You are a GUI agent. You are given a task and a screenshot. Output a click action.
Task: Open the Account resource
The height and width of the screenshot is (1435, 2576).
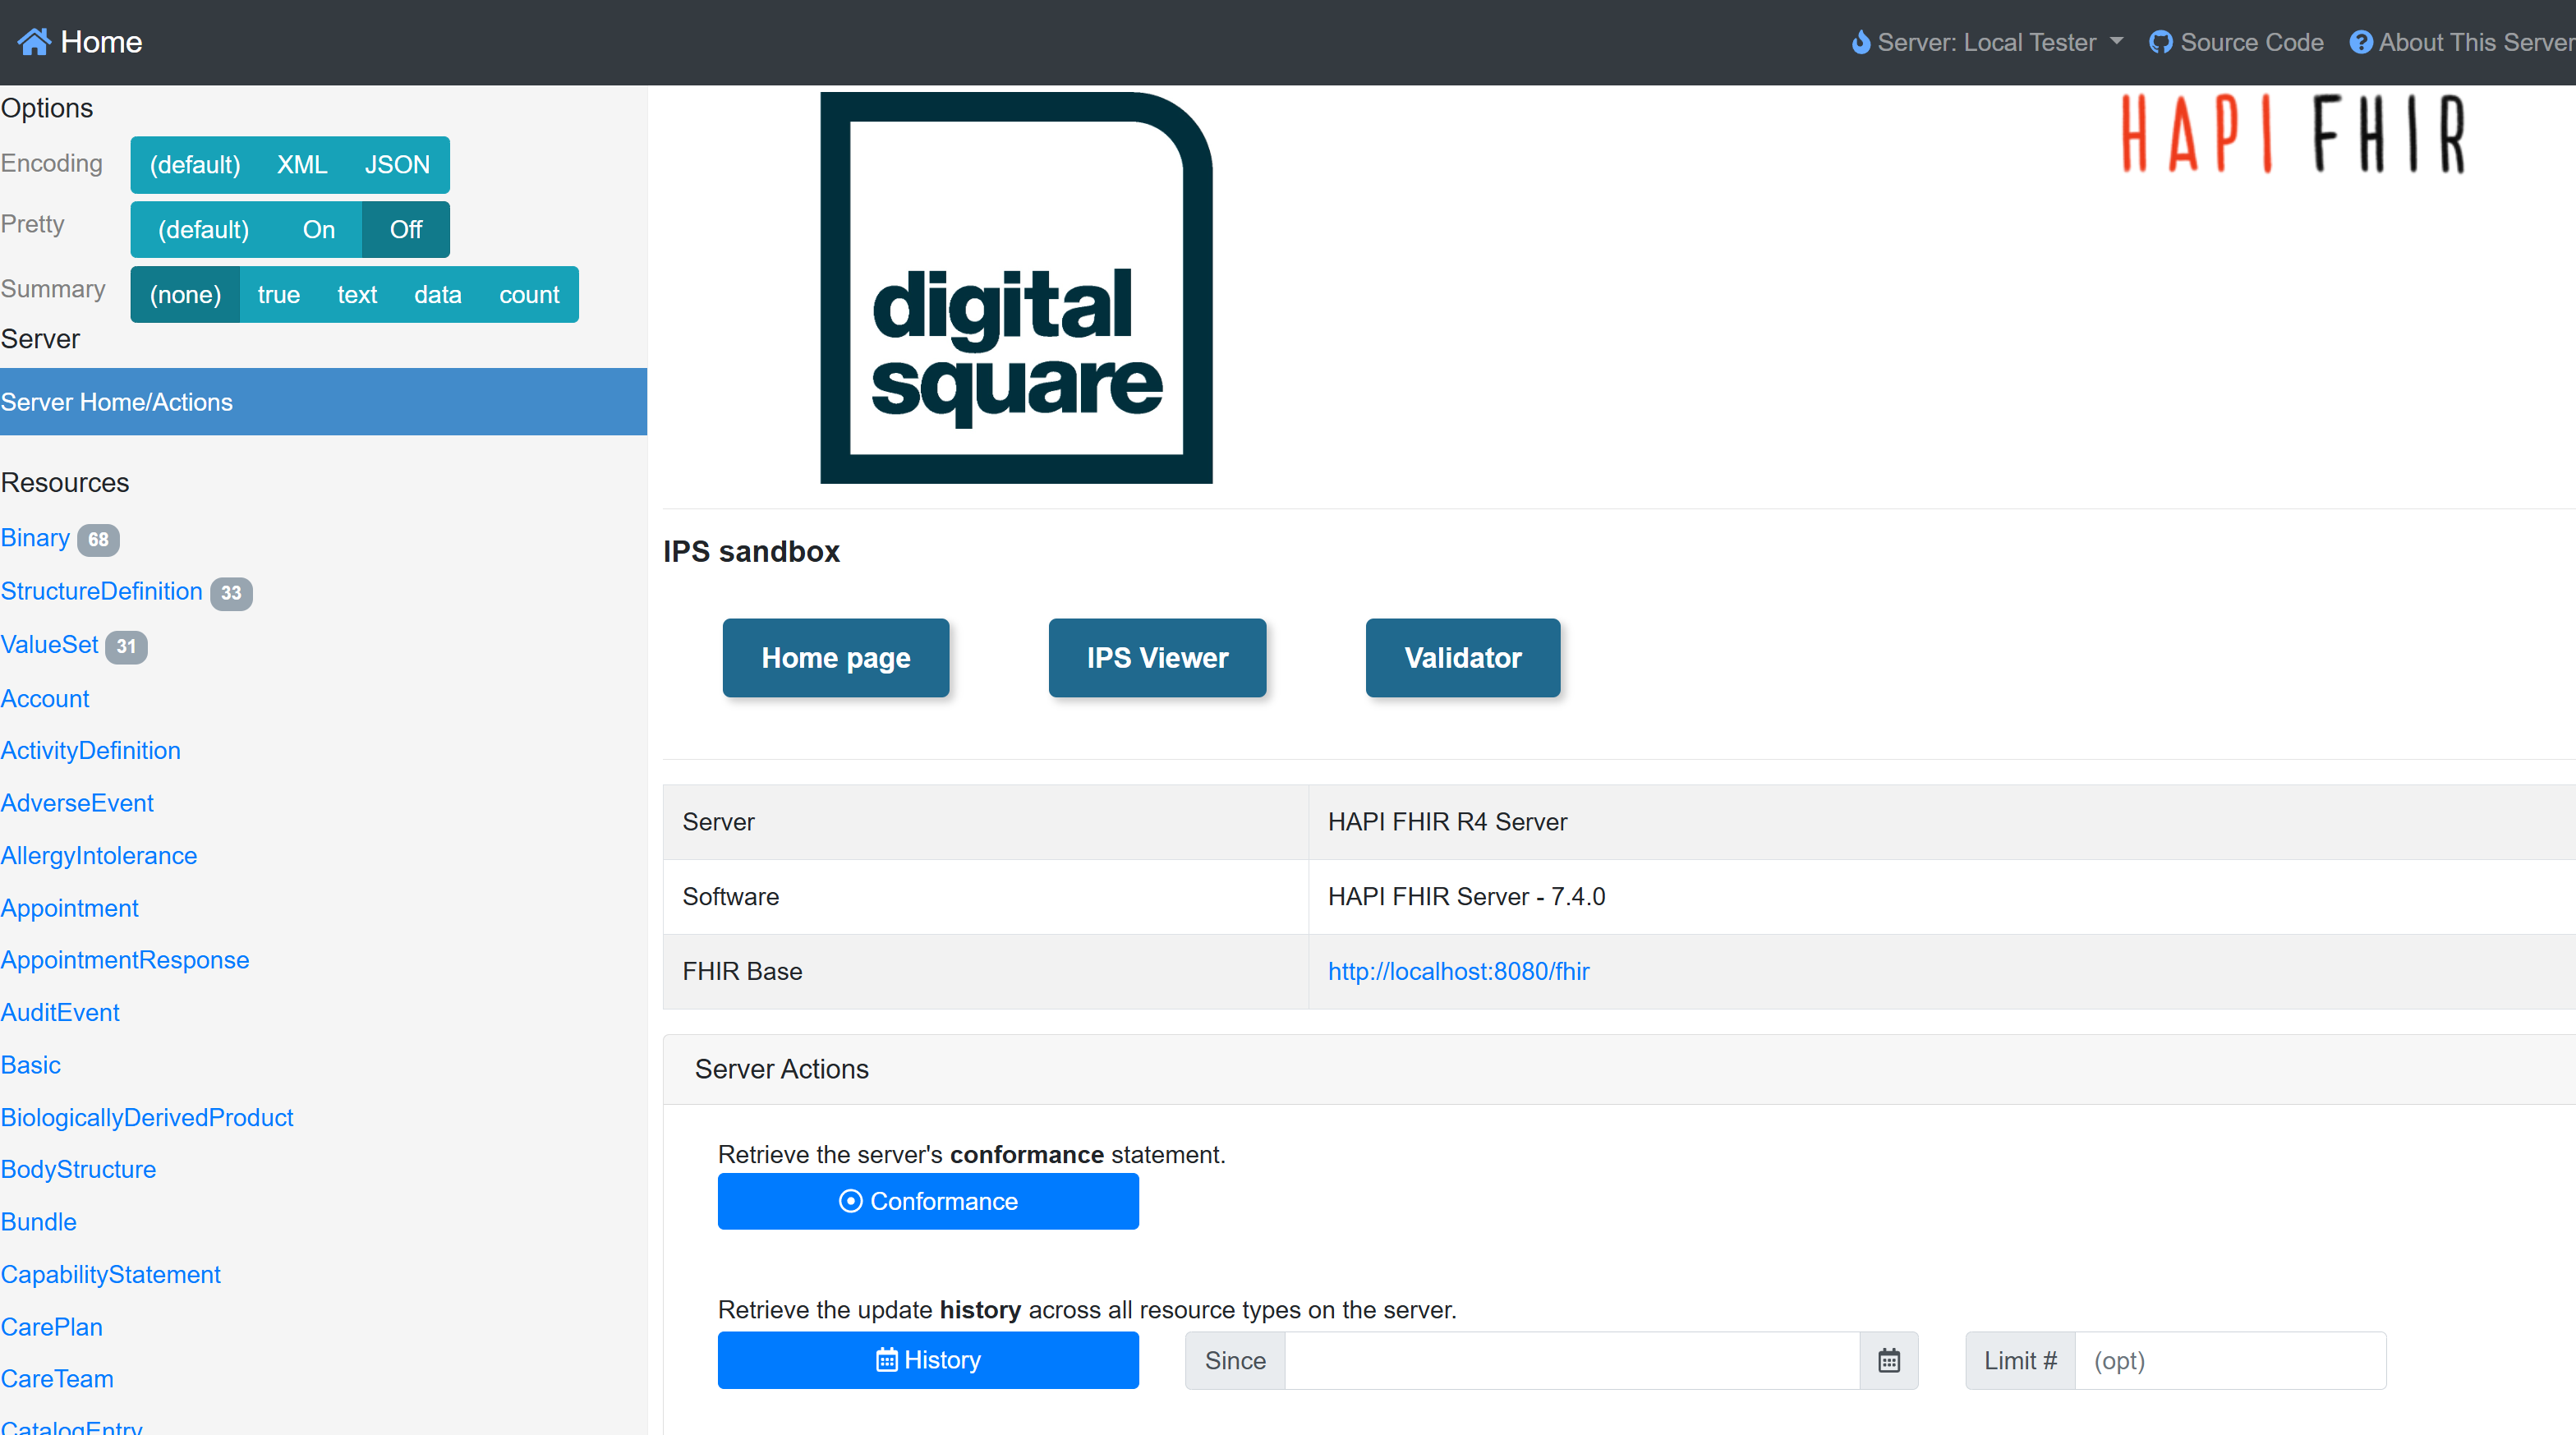pos(45,699)
